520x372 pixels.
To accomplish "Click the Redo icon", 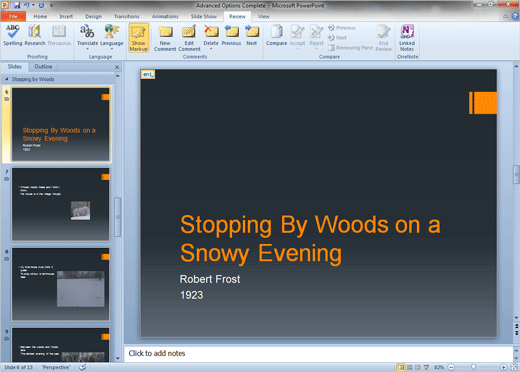I will 41,5.
